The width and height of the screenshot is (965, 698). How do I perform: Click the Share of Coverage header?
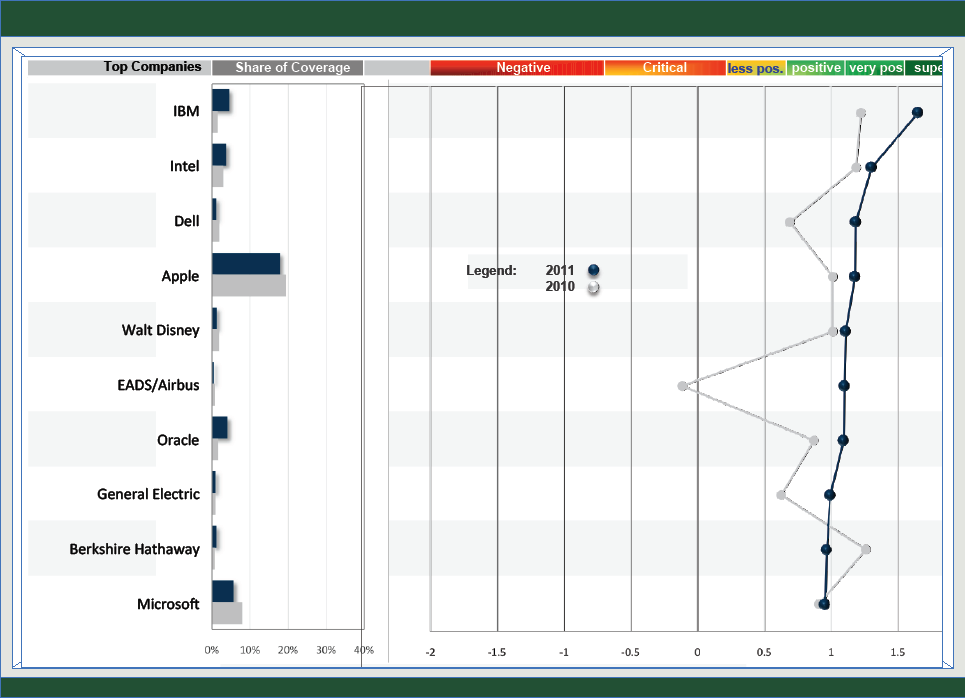point(287,68)
